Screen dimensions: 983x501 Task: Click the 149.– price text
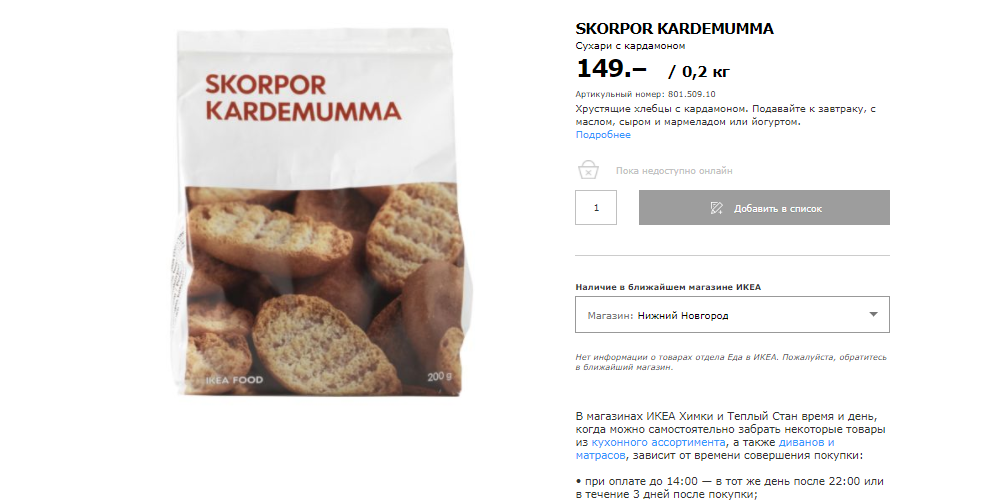click(x=611, y=68)
